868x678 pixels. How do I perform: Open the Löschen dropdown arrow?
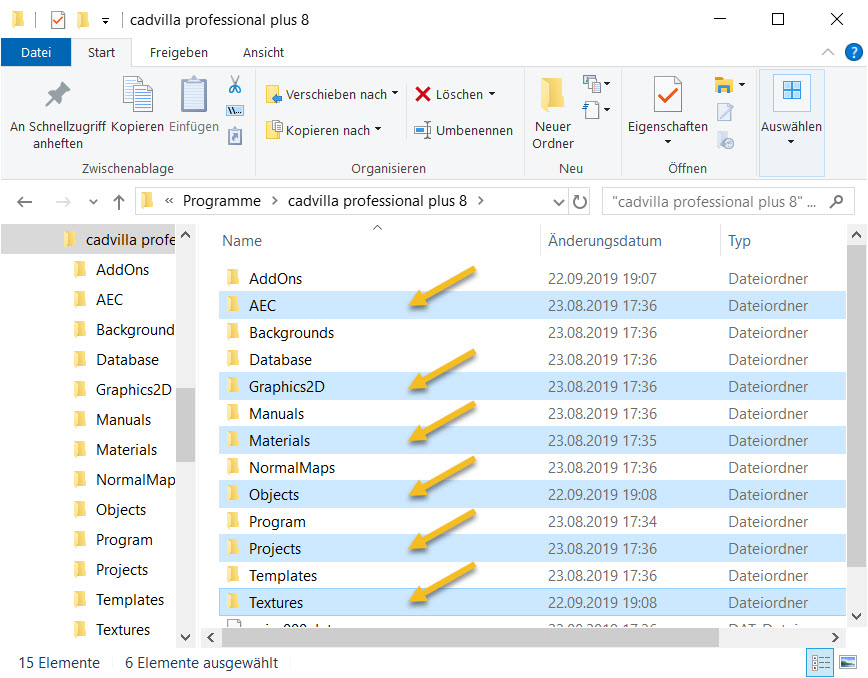[492, 94]
